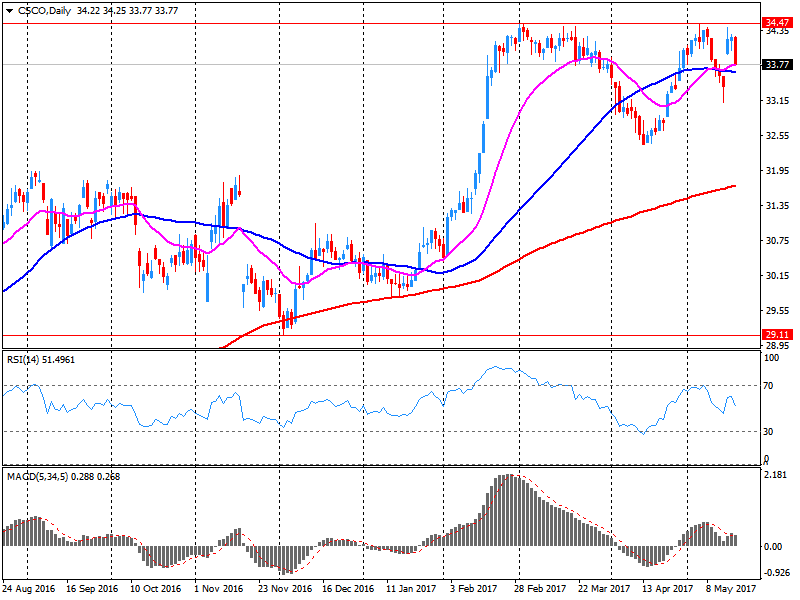Image resolution: width=800 pixels, height=600 pixels.
Task: Select the MACD(5,34,5) 0.288 0.268 label
Action: pos(63,477)
